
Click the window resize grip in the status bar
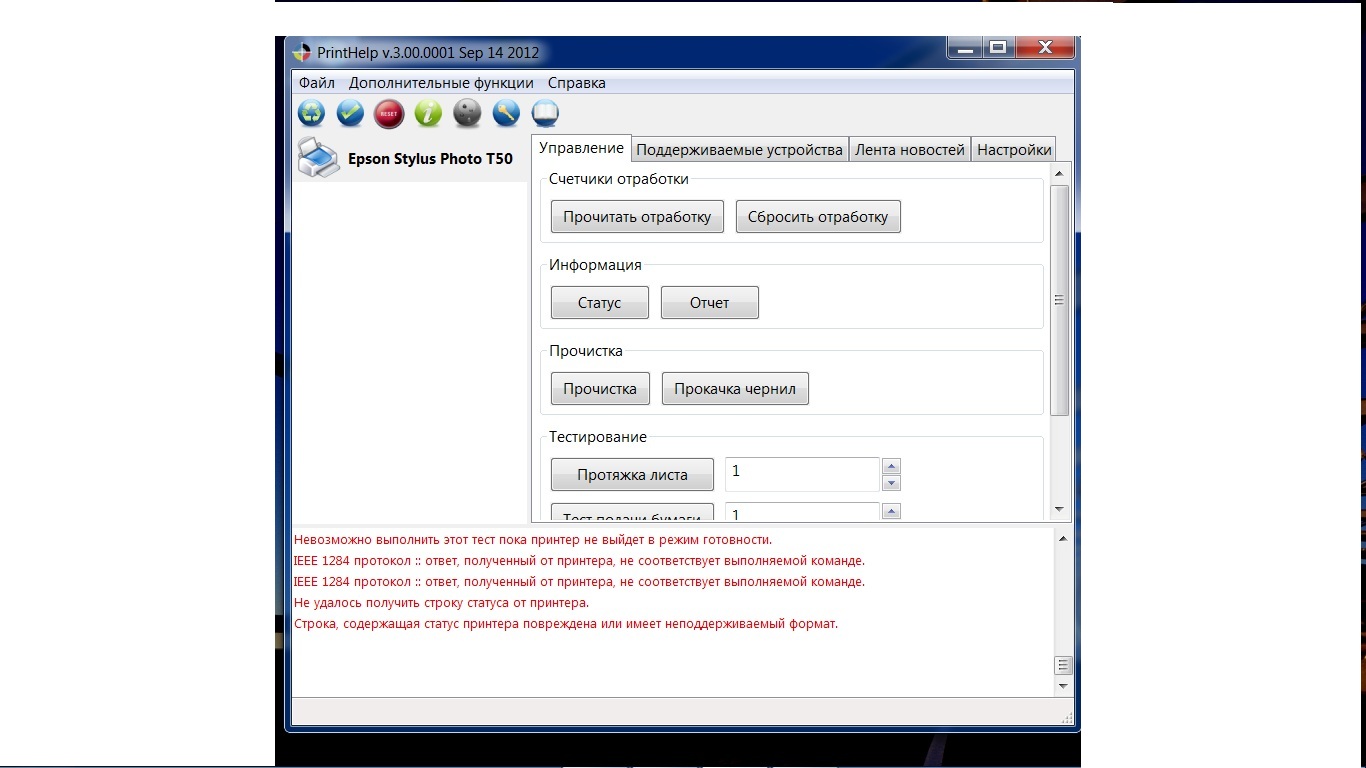[1066, 717]
